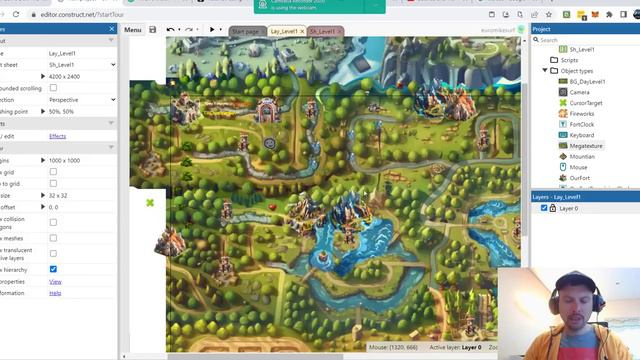This screenshot has height=360, width=640.
Task: Toggle the unbounded scrolling checkbox
Action: 53,88
